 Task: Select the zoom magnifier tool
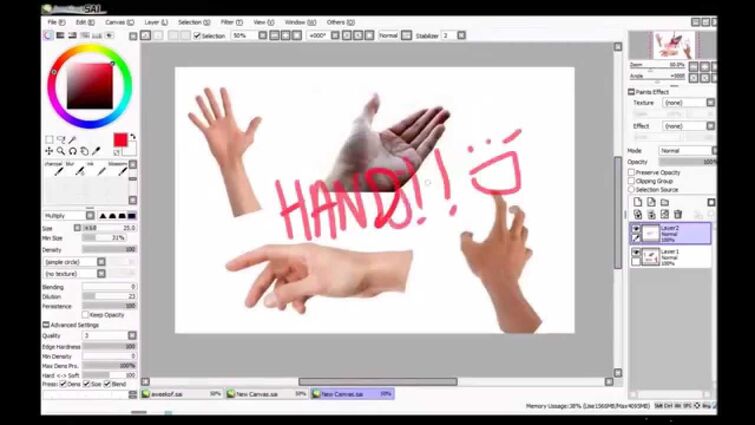click(x=61, y=151)
